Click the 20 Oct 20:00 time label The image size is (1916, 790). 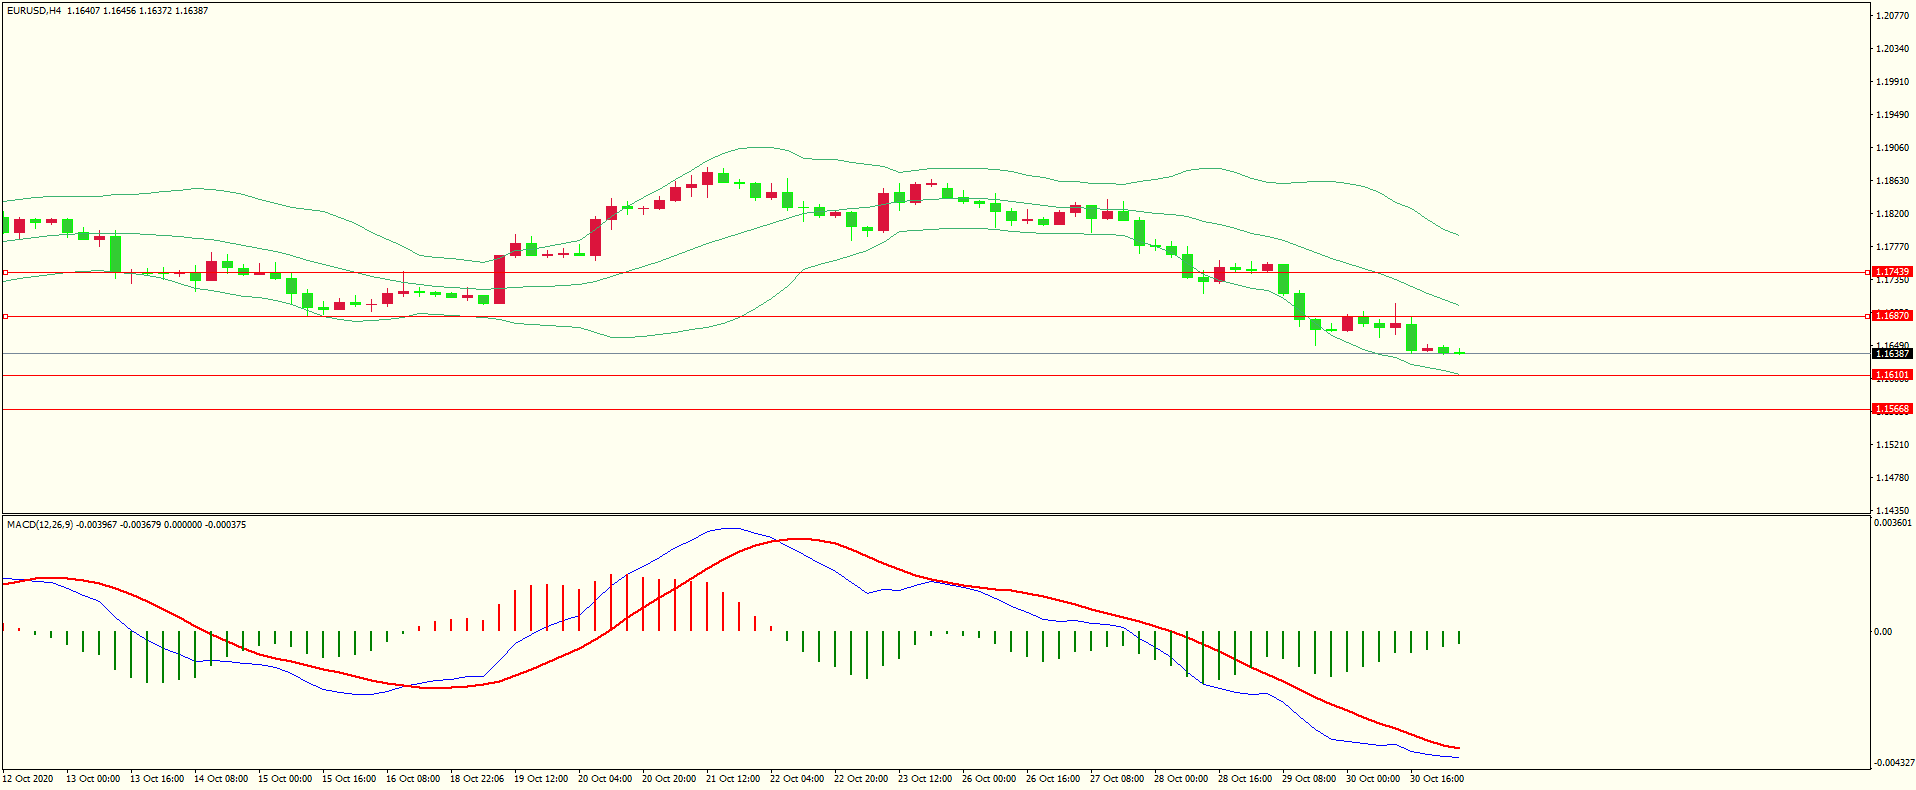coord(669,779)
